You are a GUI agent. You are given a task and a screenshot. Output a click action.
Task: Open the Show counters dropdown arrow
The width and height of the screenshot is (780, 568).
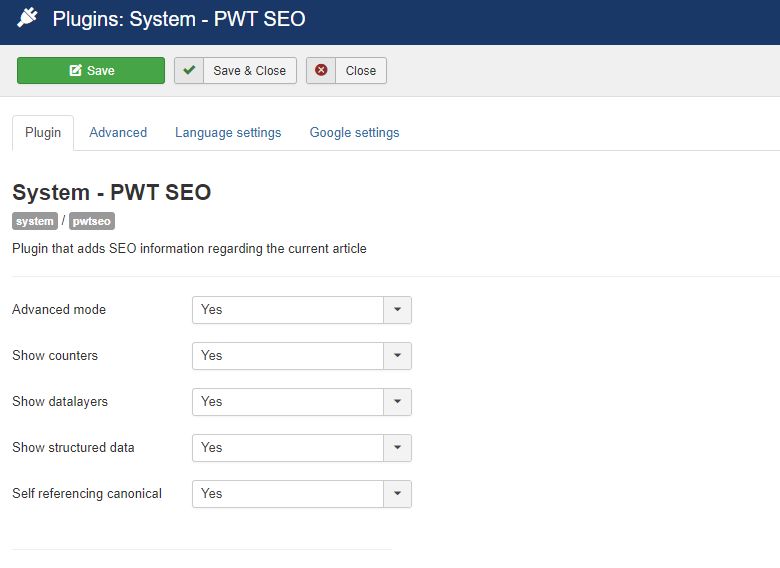[397, 356]
